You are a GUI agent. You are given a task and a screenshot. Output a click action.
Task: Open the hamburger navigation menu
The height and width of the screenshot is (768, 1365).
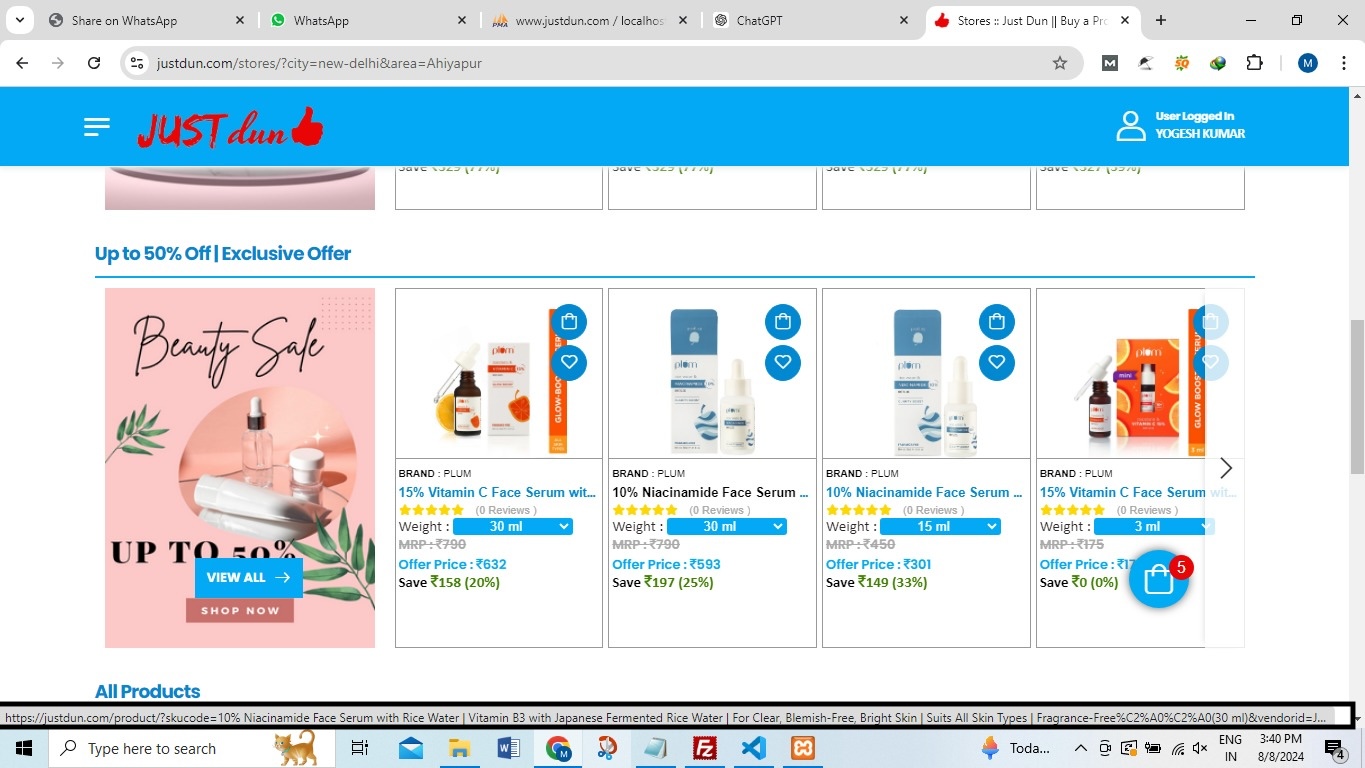click(97, 127)
